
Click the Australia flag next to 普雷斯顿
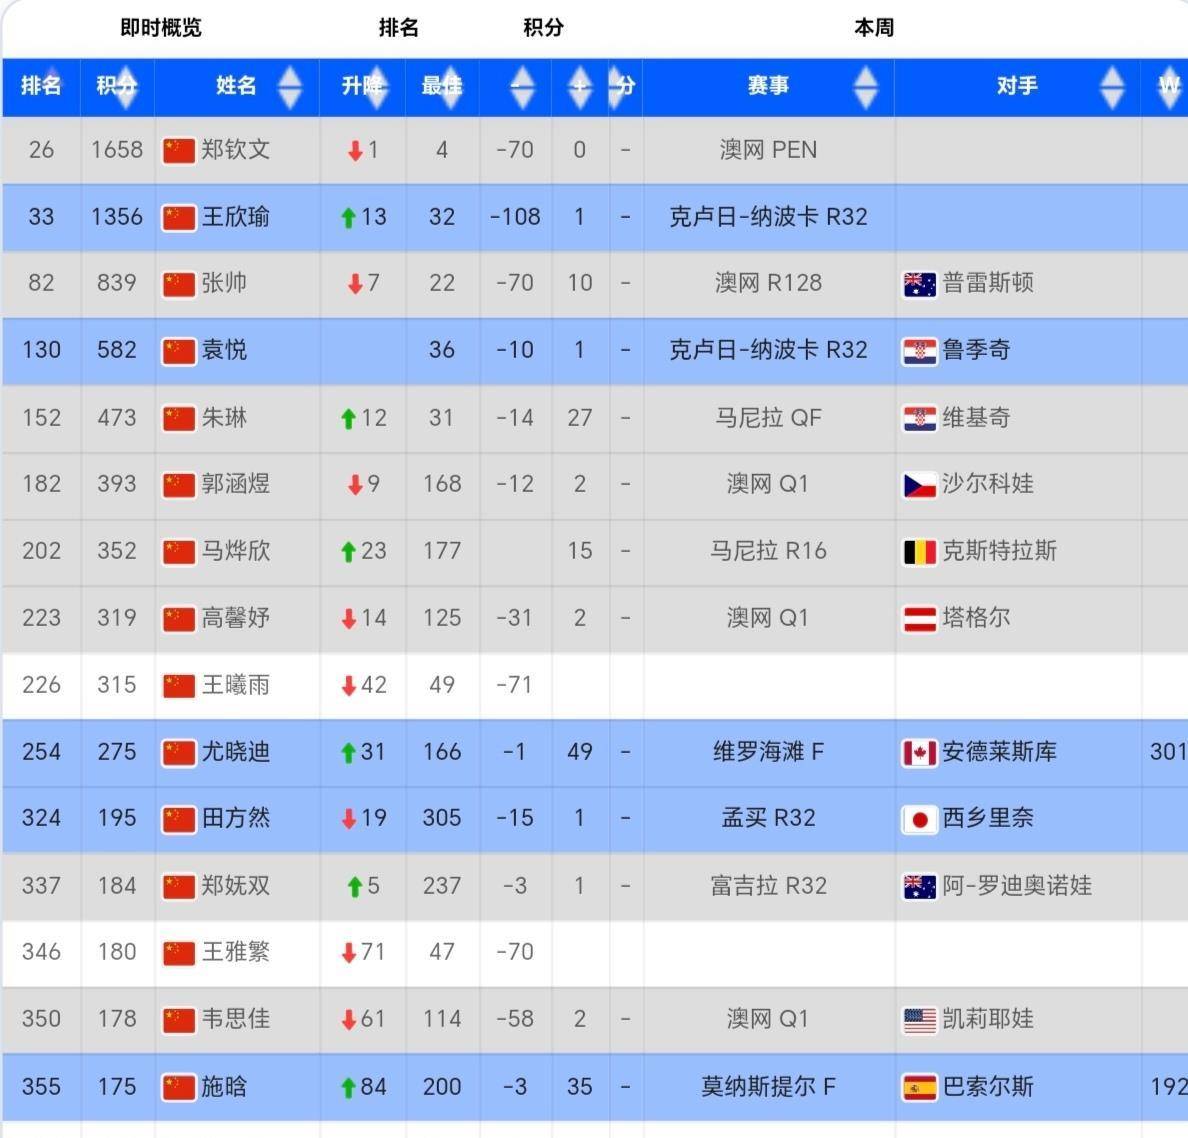tap(919, 284)
